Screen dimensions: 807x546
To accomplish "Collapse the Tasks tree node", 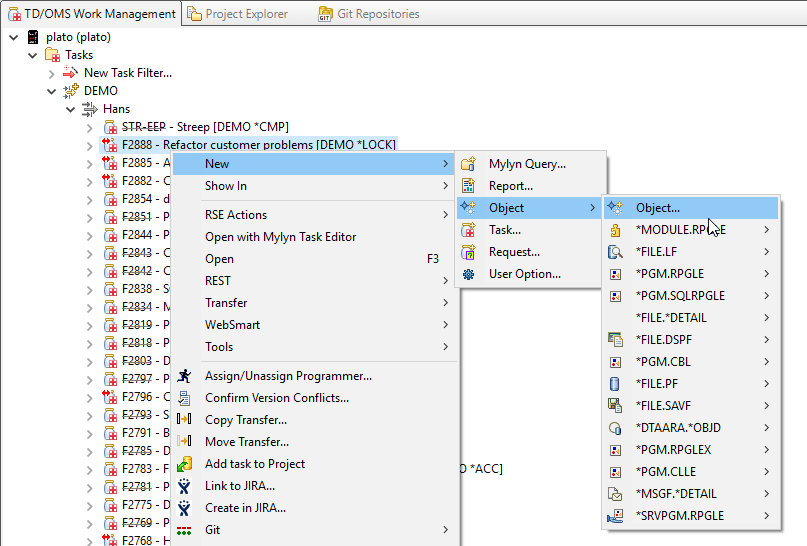I will [33, 55].
